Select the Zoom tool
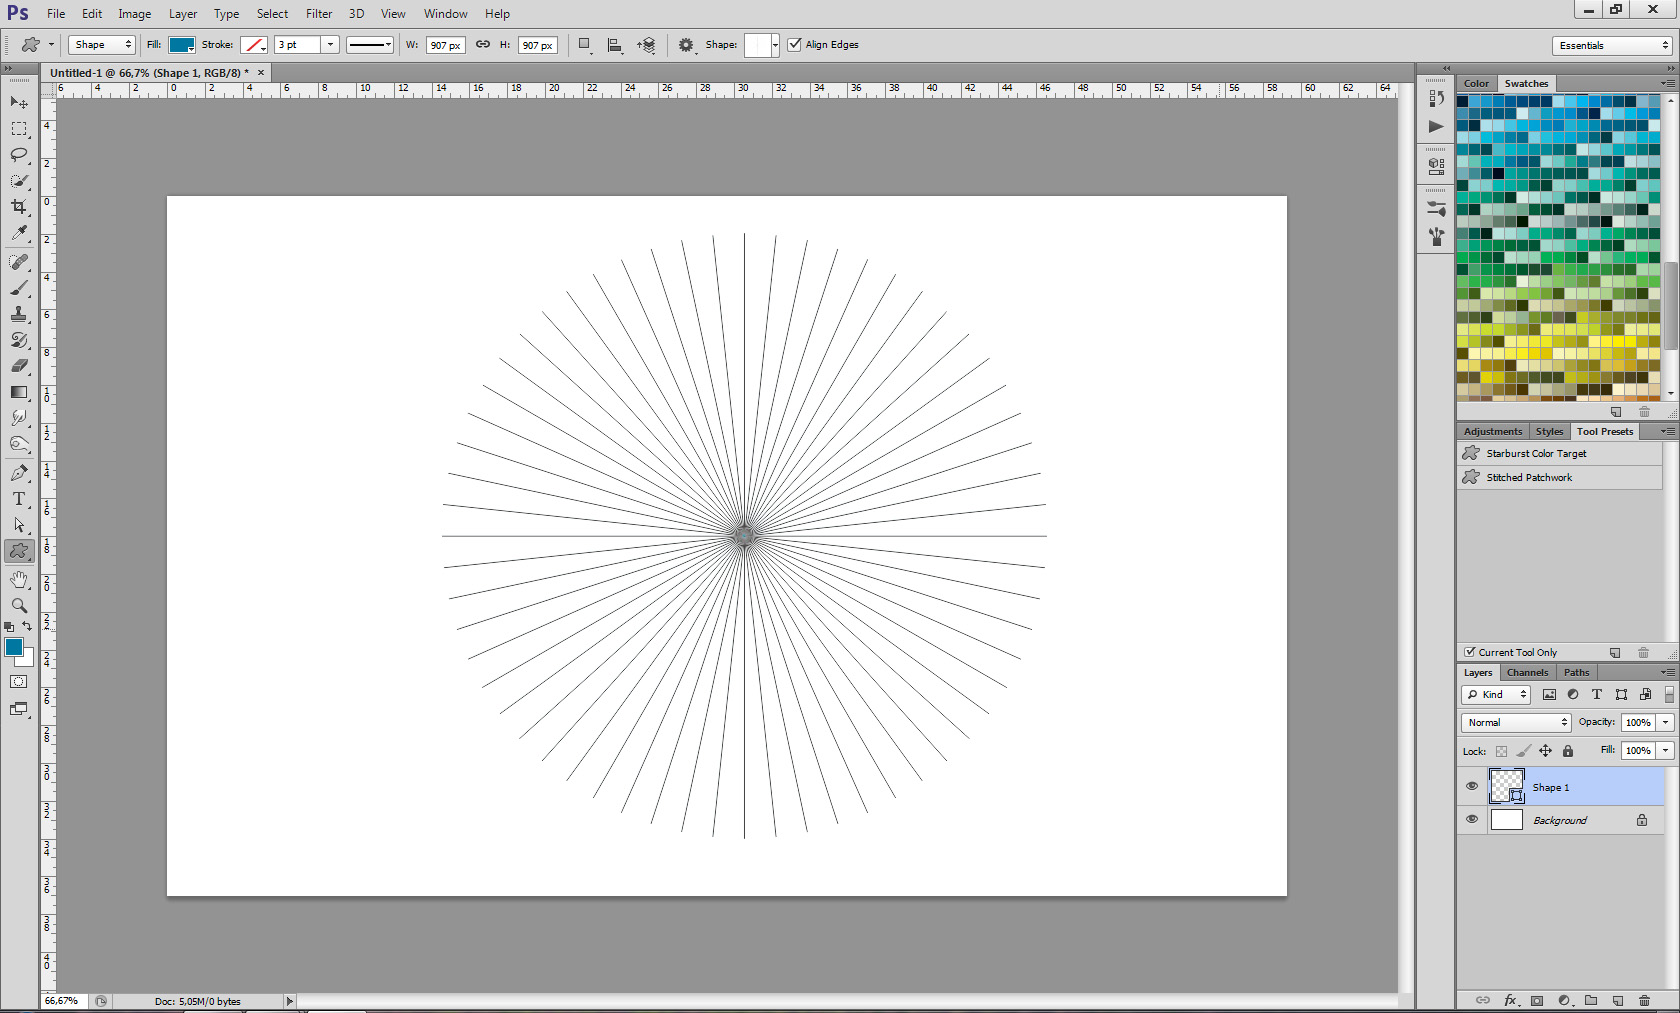The image size is (1680, 1013). [19, 606]
